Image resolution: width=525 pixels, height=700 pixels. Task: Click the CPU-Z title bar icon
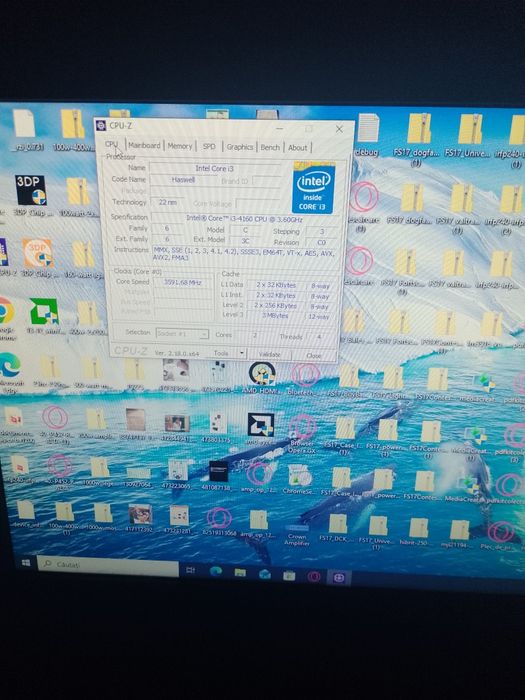[x=101, y=125]
